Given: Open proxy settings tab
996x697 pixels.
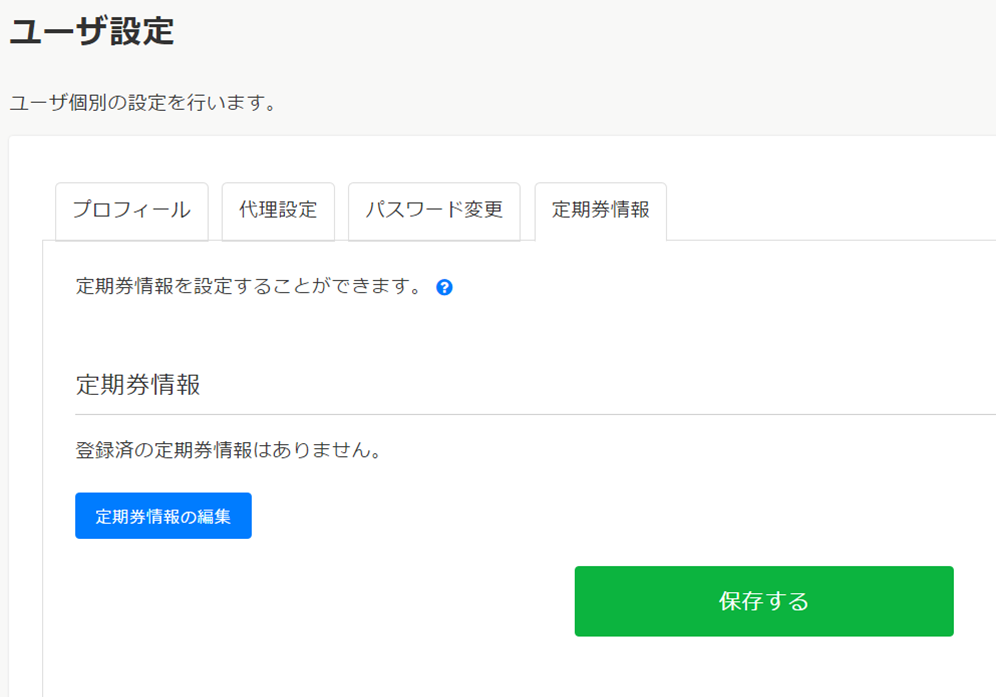Looking at the screenshot, I should point(278,211).
